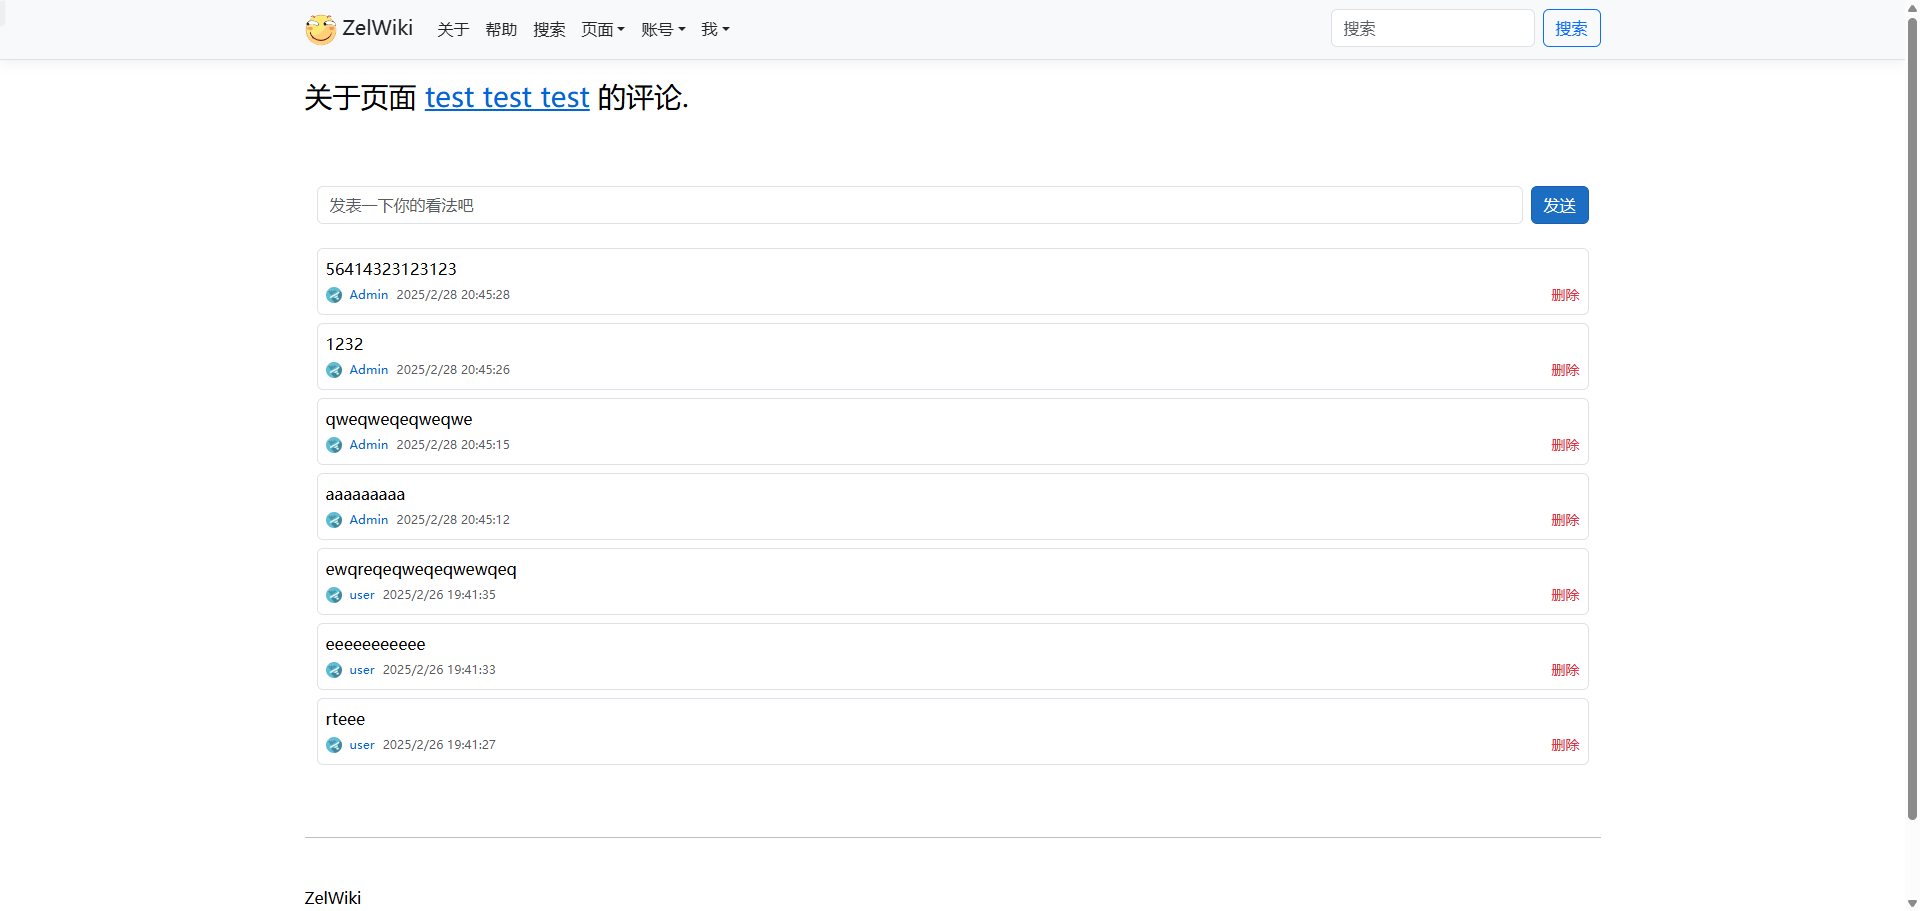The width and height of the screenshot is (1920, 911).
Task: Click the 搜索 button in the navbar
Action: pos(1571,29)
